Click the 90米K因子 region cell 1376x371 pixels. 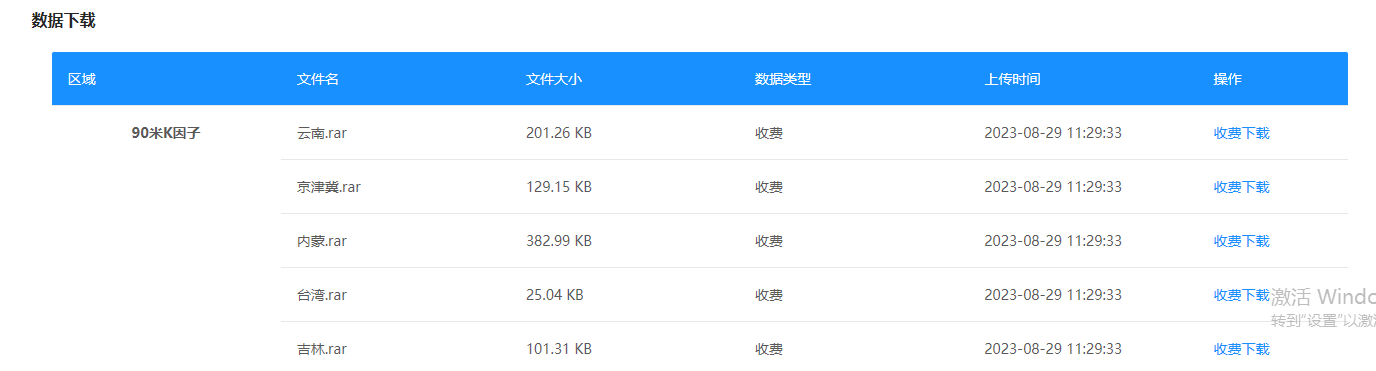tap(166, 133)
